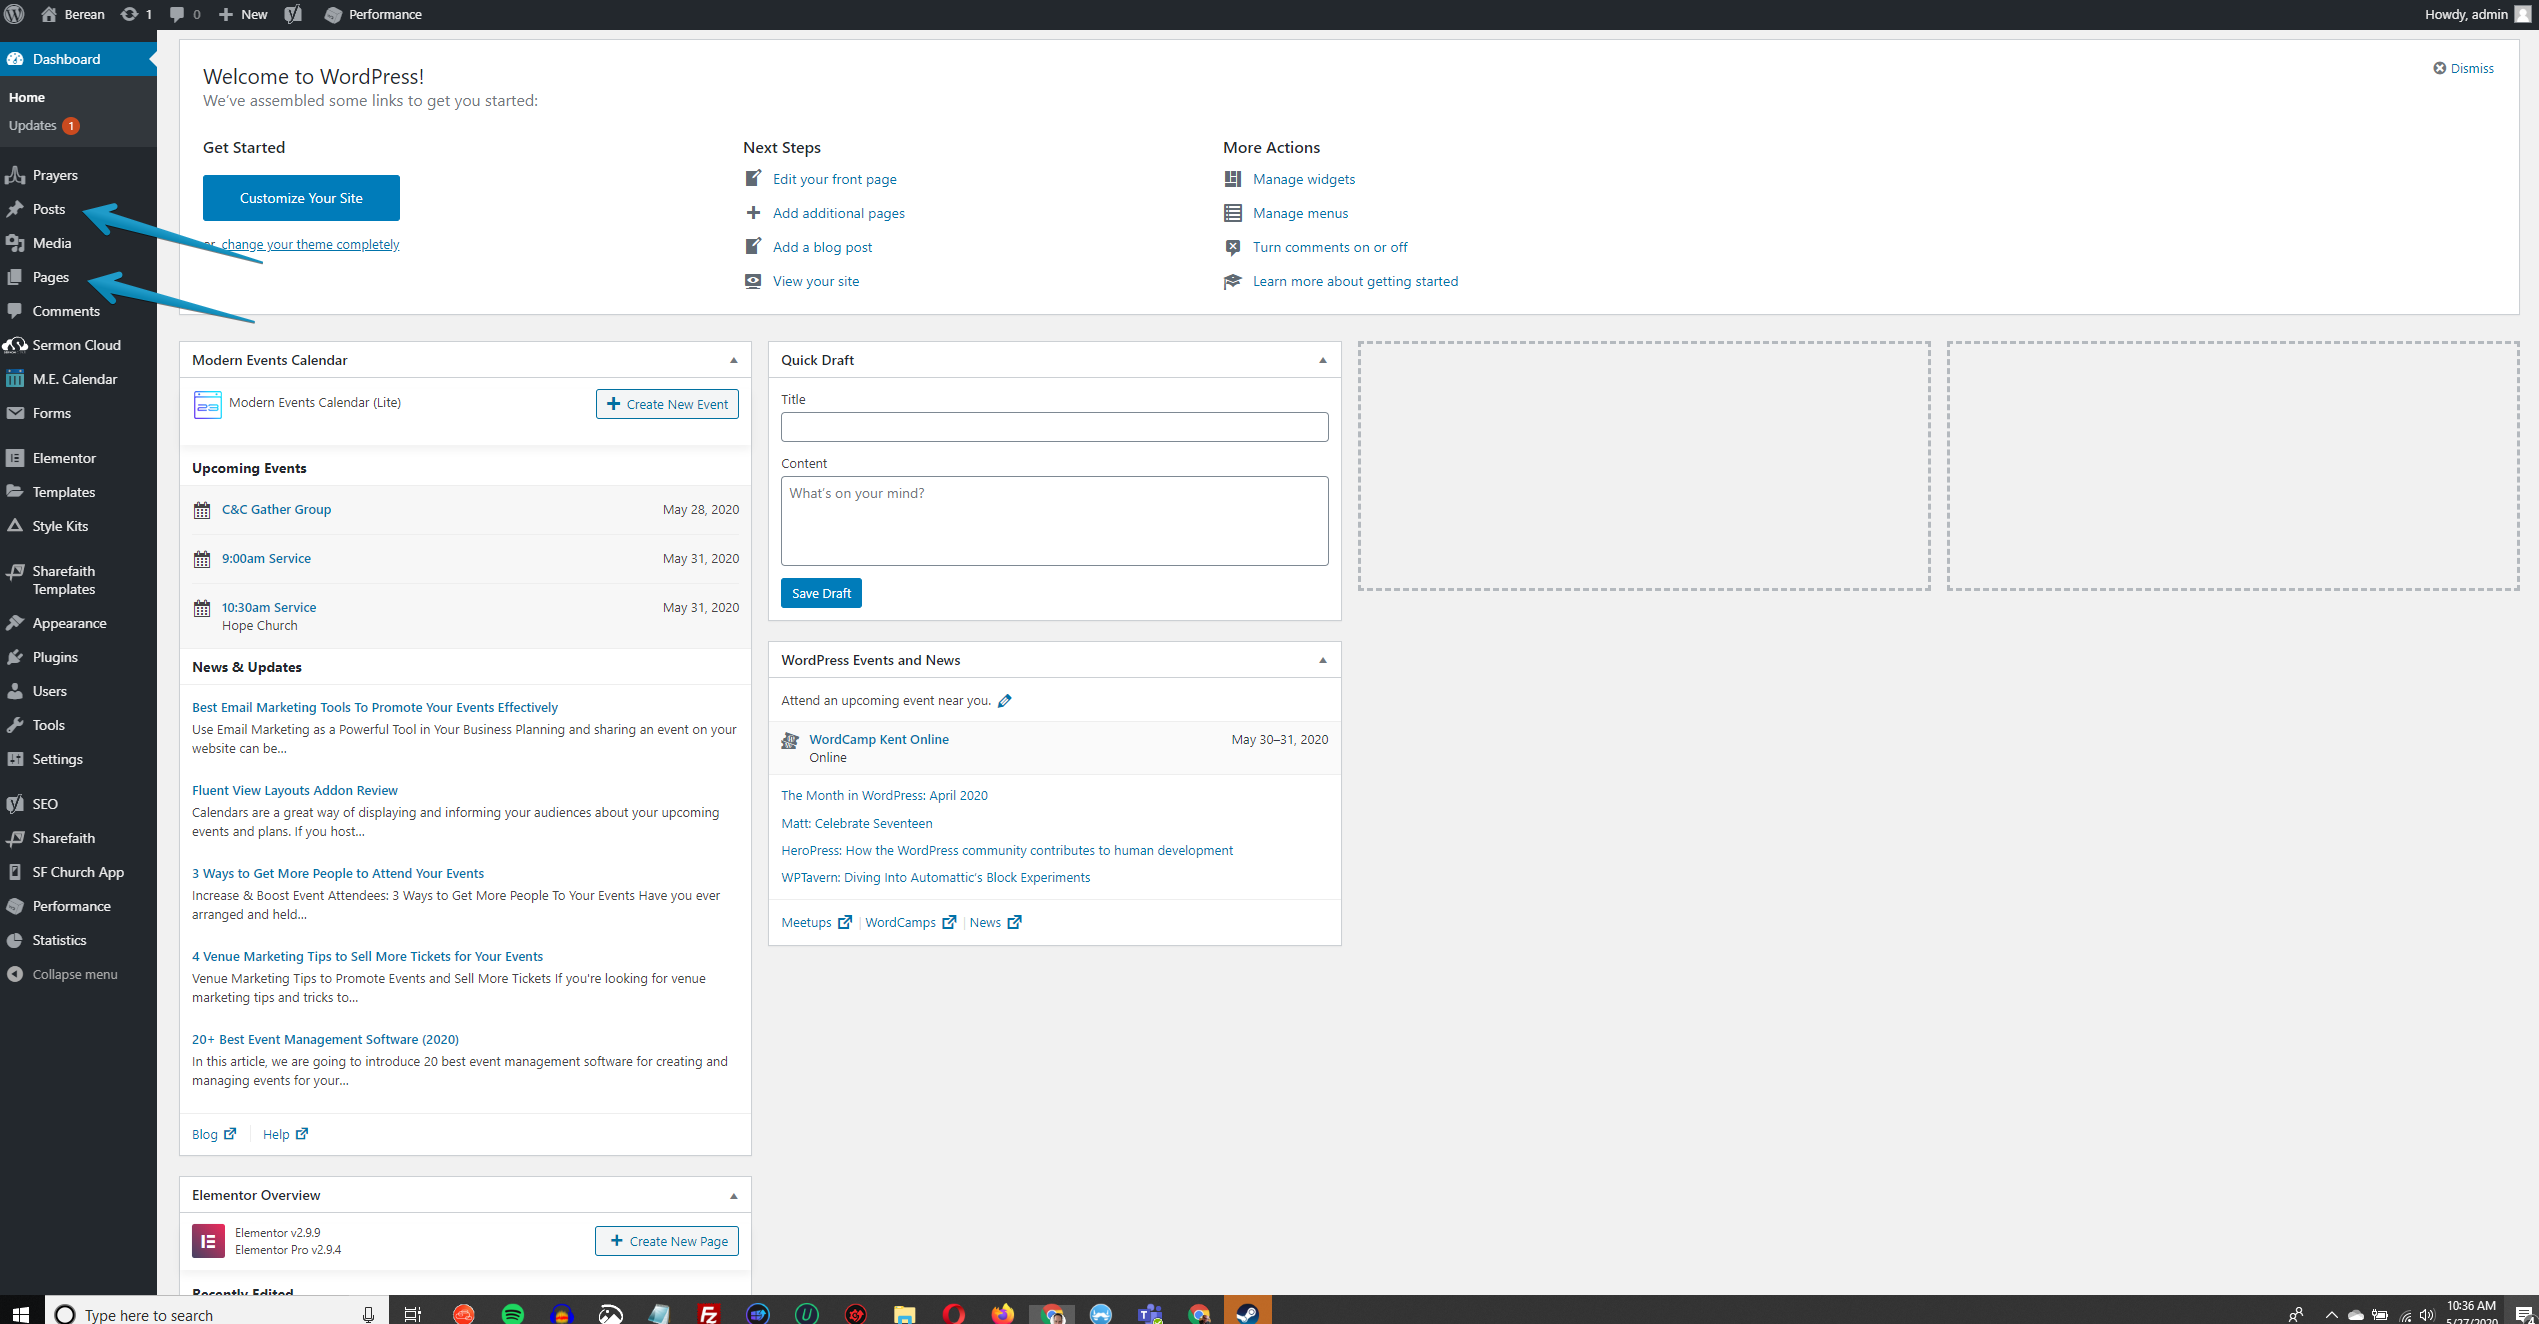Viewport: 2539px width, 1324px height.
Task: Click the admin avatar icon
Action: (x=2522, y=14)
